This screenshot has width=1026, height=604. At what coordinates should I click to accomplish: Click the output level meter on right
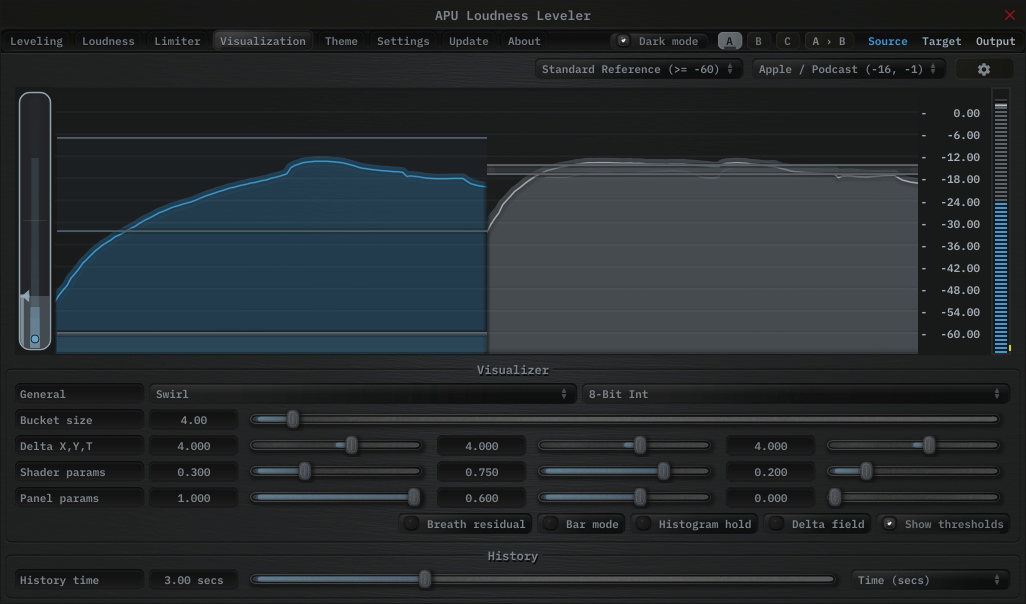1000,222
